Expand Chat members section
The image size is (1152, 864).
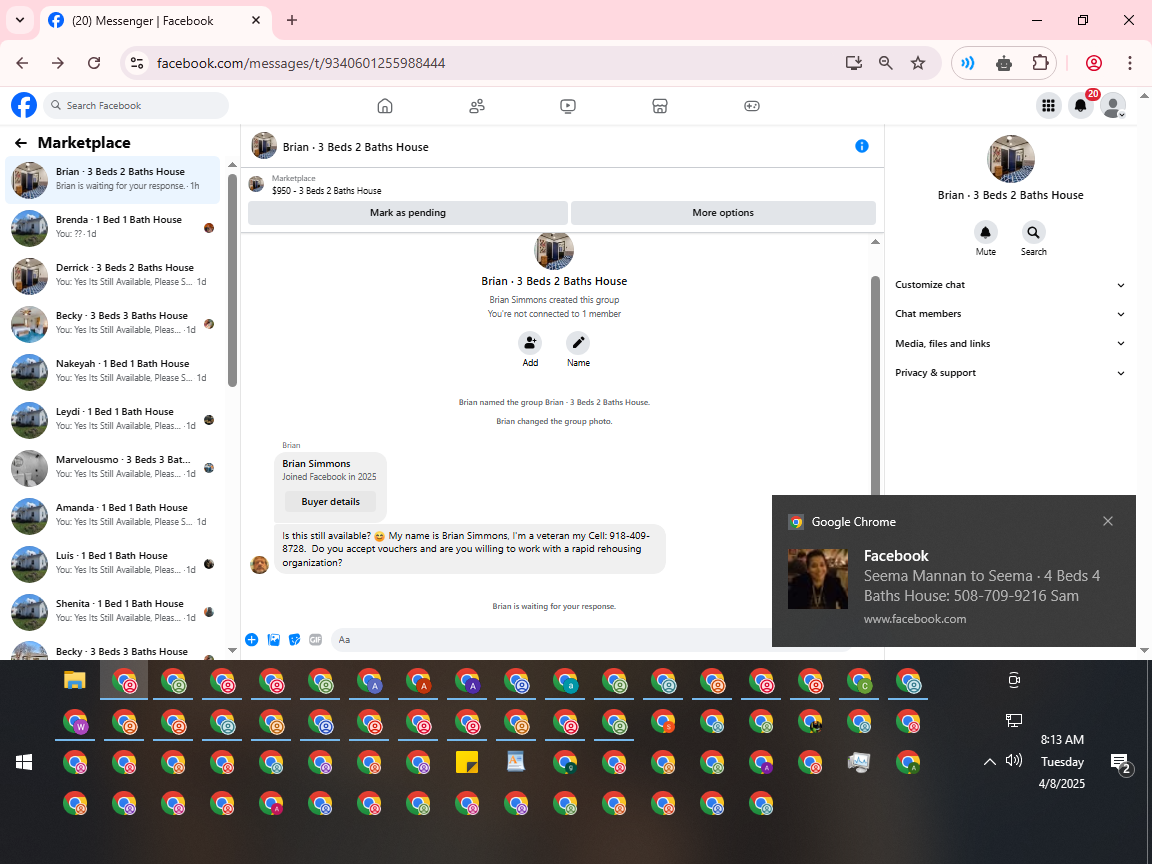click(x=1009, y=314)
